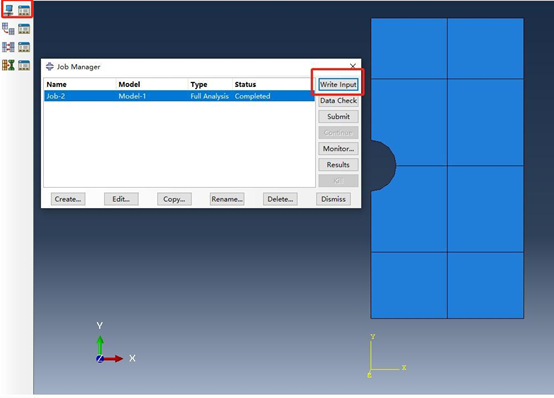The height and width of the screenshot is (398, 554).
Task: Open the Monitor... dialog
Action: (338, 149)
